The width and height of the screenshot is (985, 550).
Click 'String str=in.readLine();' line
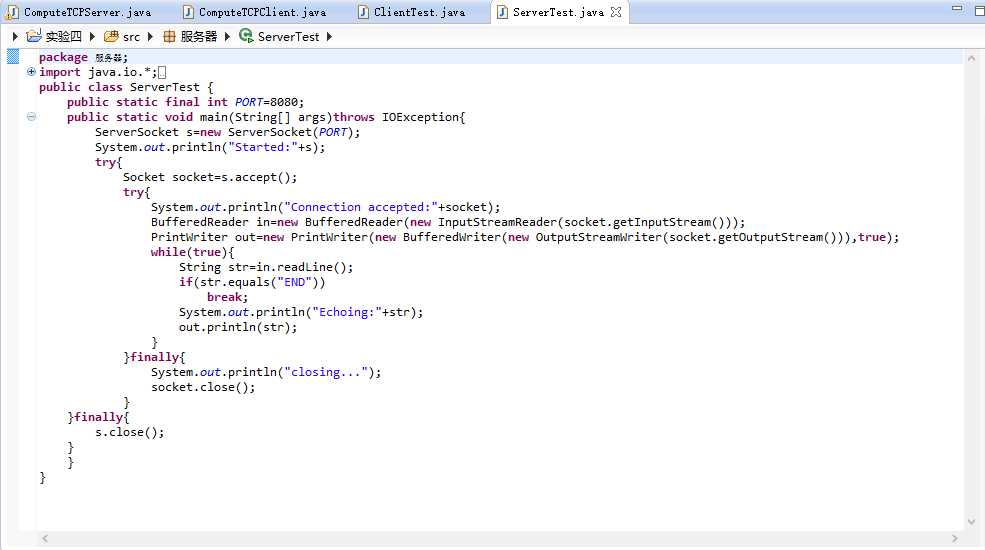[x=266, y=267]
